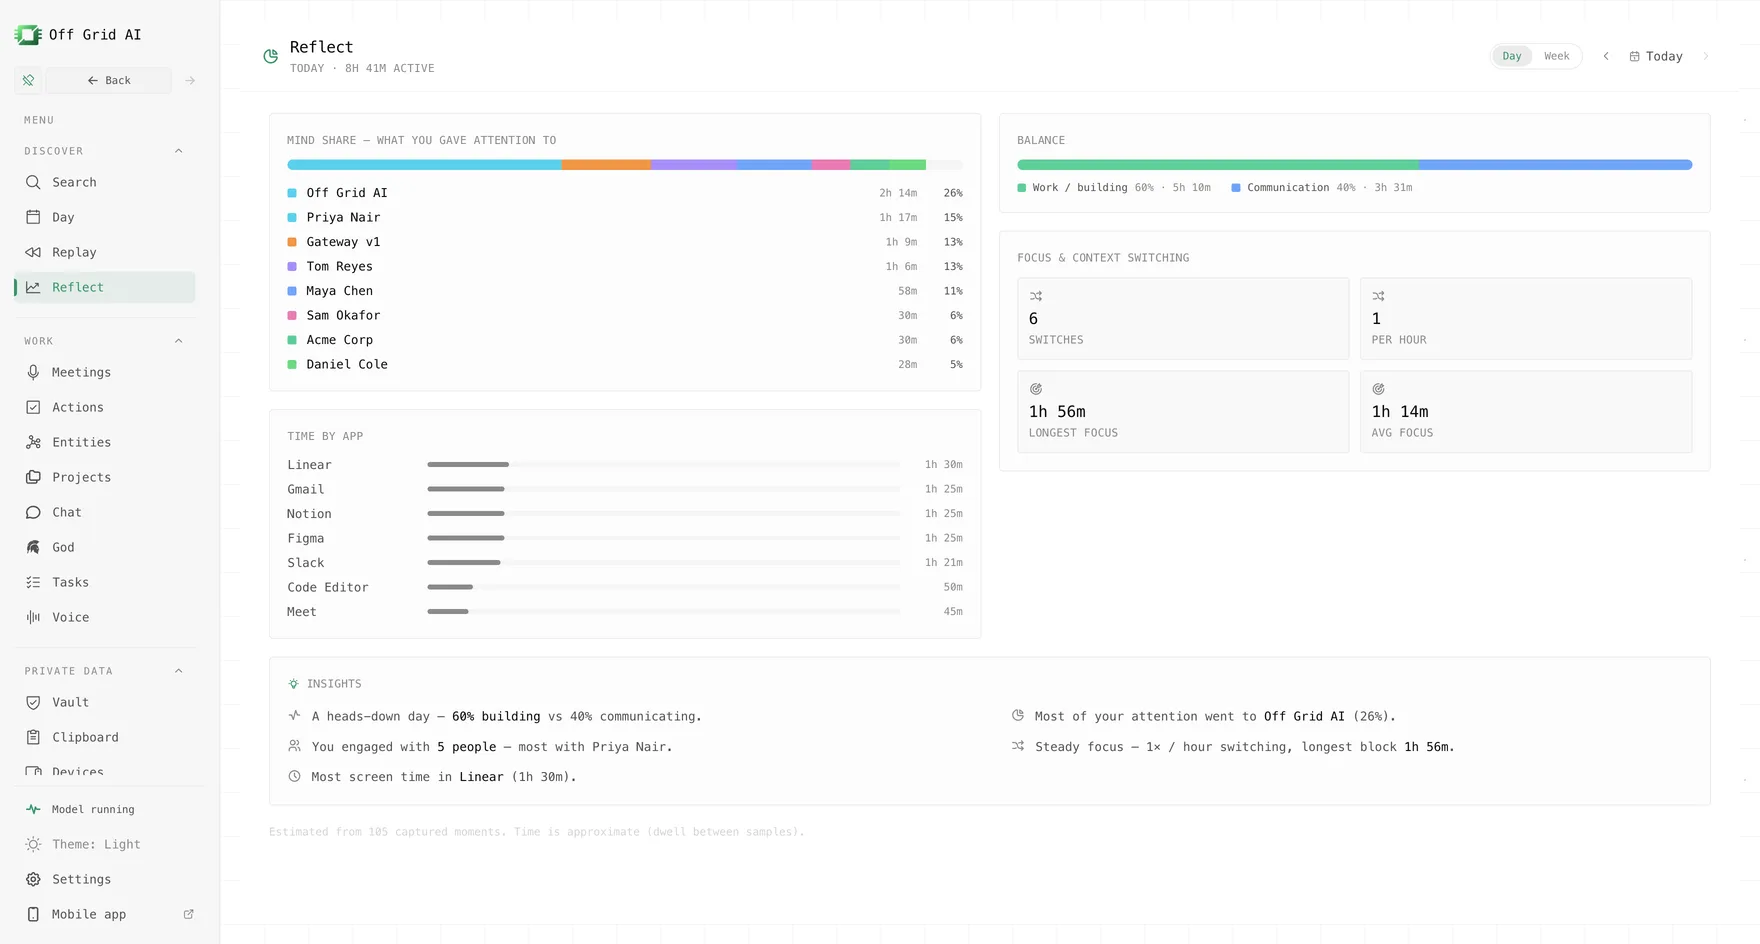Click the Vault shield icon
This screenshot has width=1760, height=944.
(33, 702)
